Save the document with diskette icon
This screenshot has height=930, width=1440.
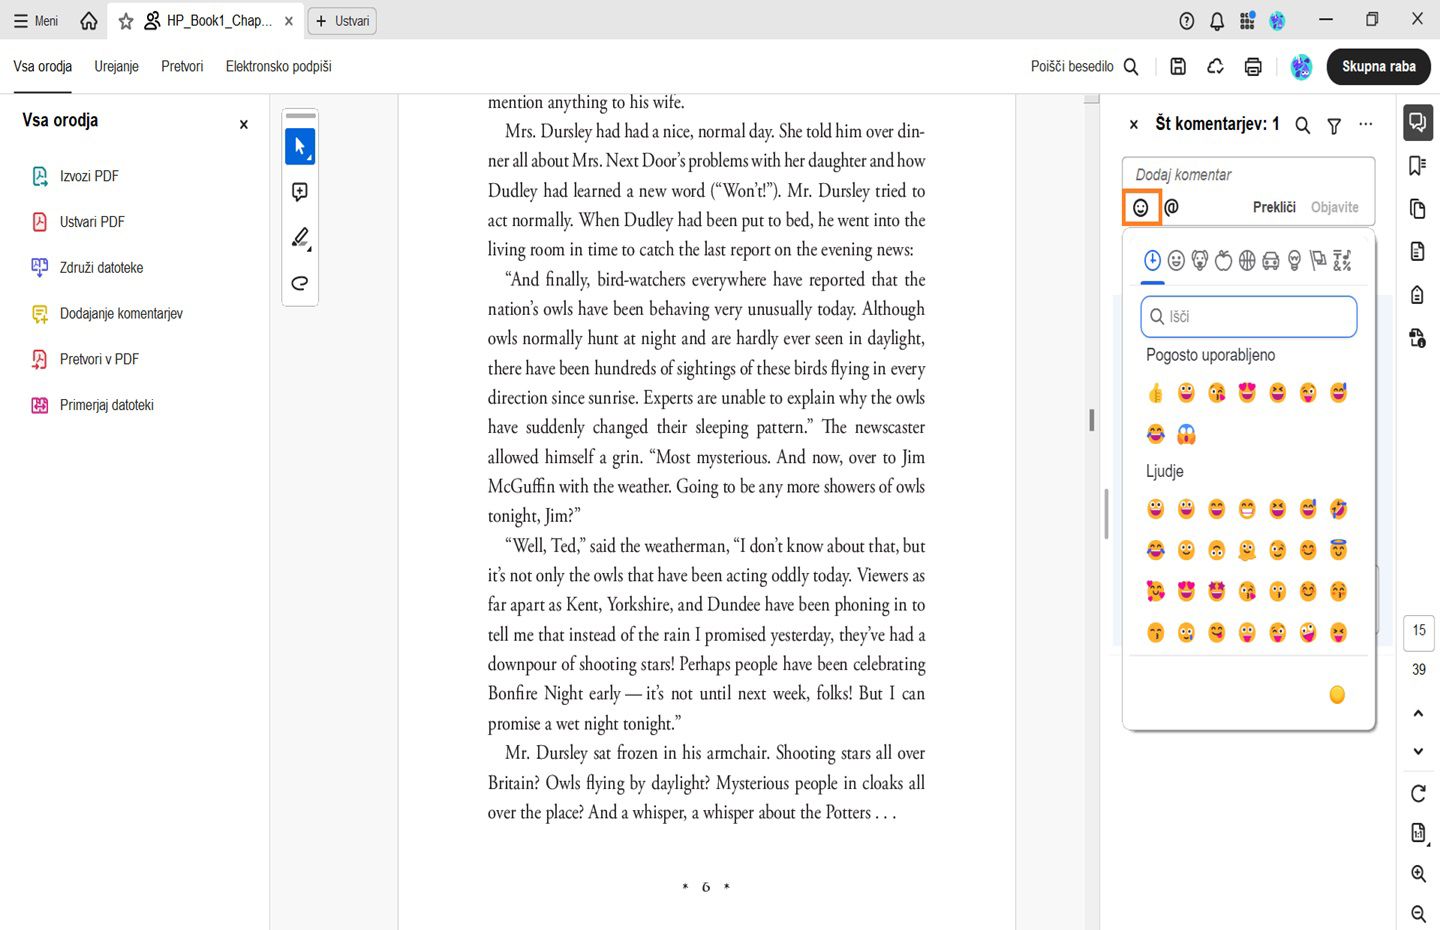1178,66
